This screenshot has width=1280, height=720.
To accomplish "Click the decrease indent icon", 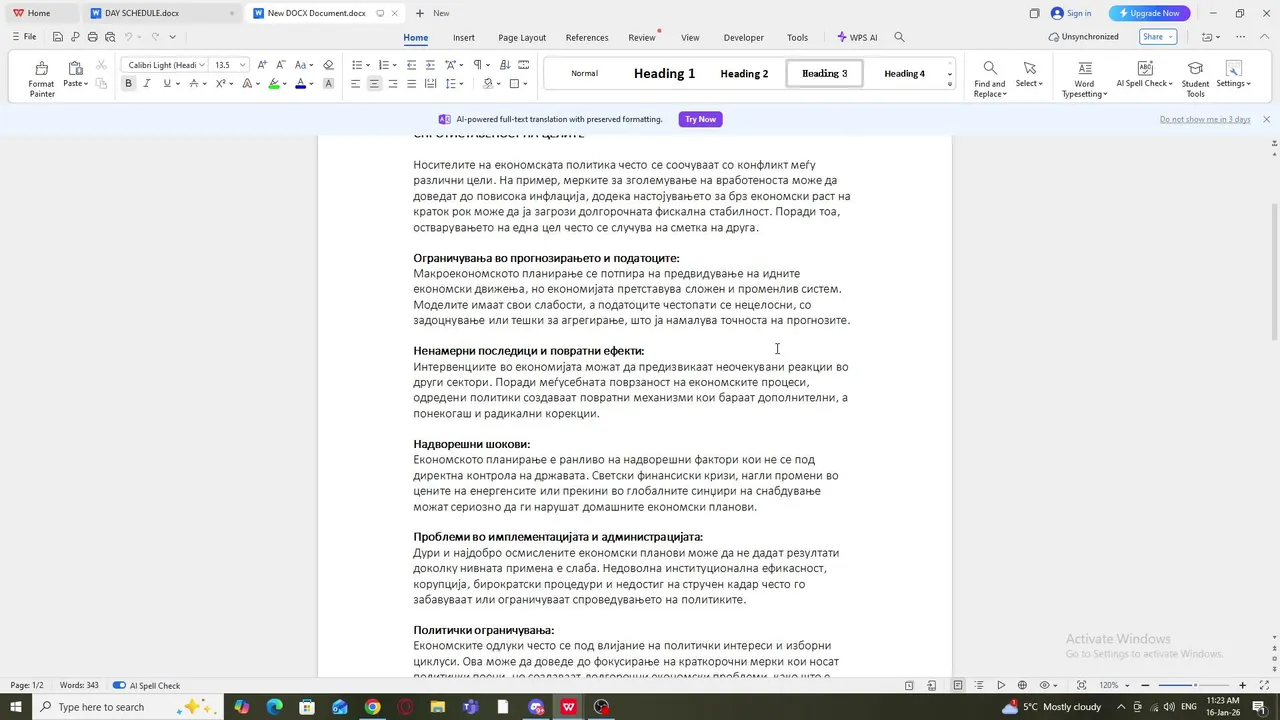I will click(412, 65).
